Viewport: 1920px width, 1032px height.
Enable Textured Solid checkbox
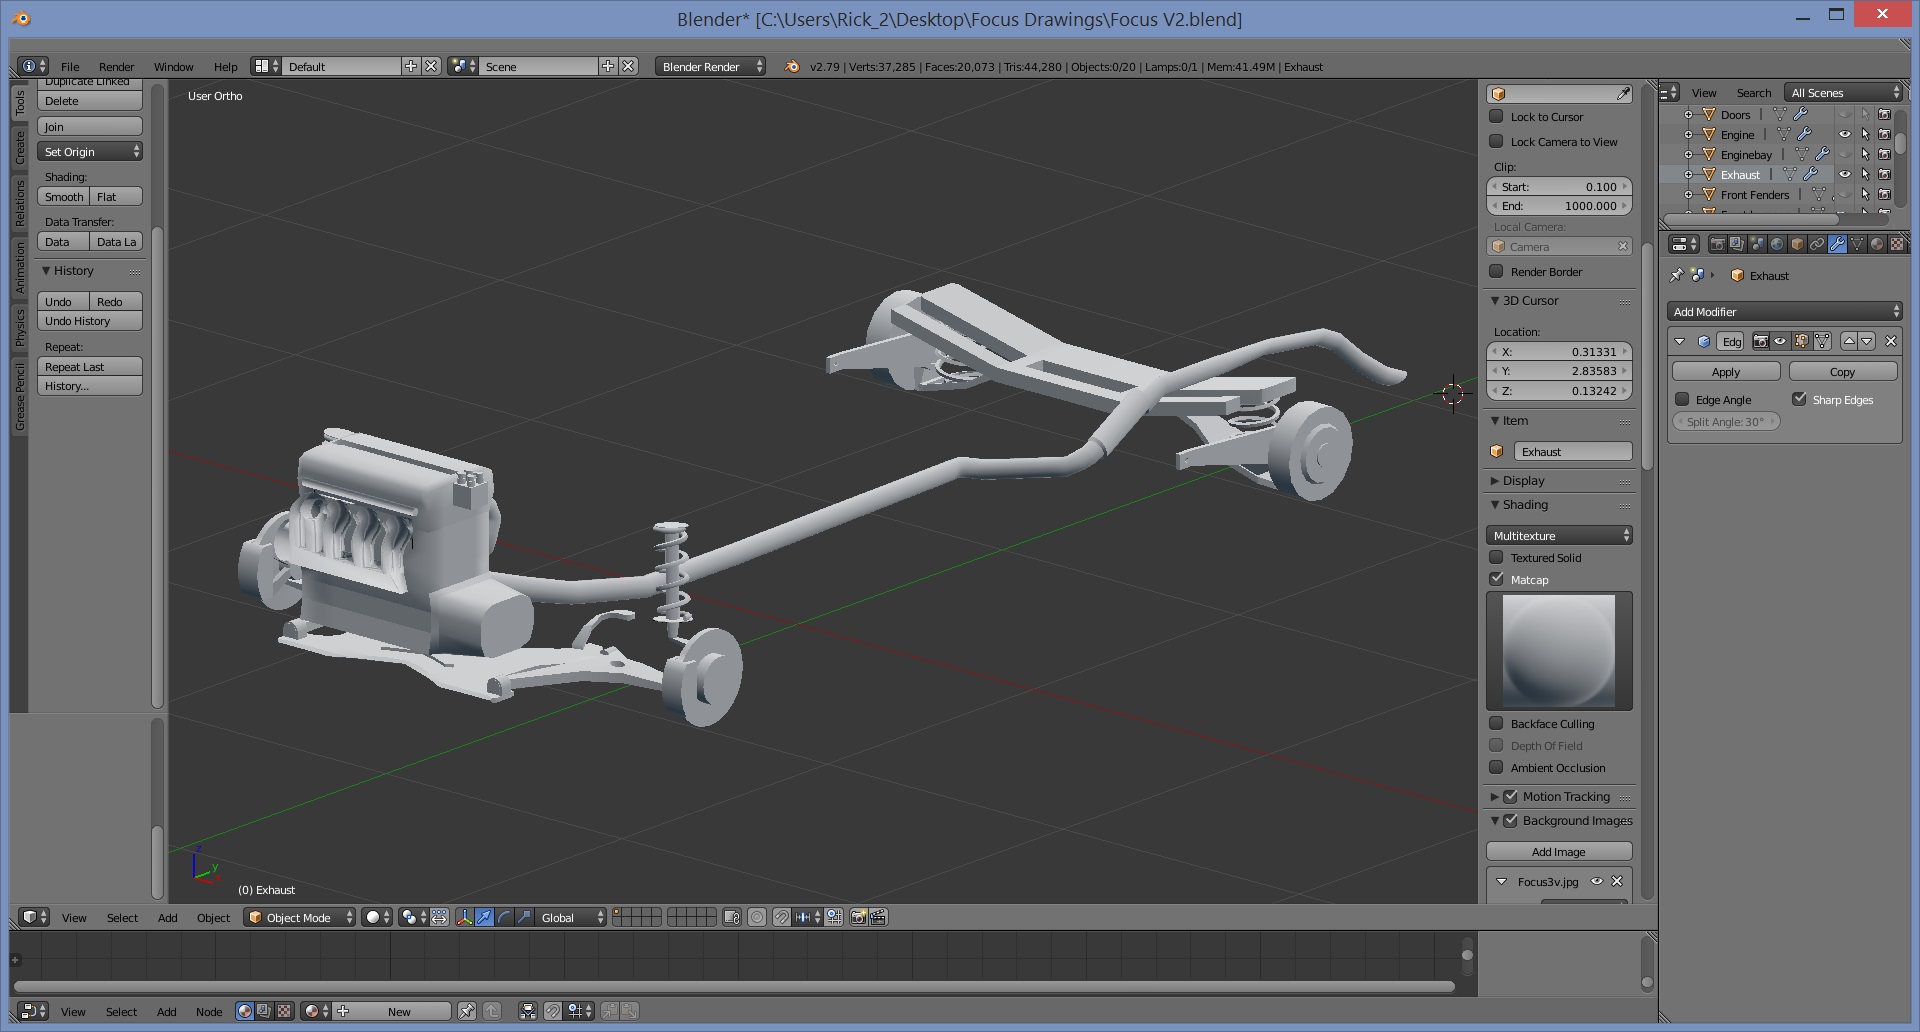pyautogui.click(x=1496, y=557)
